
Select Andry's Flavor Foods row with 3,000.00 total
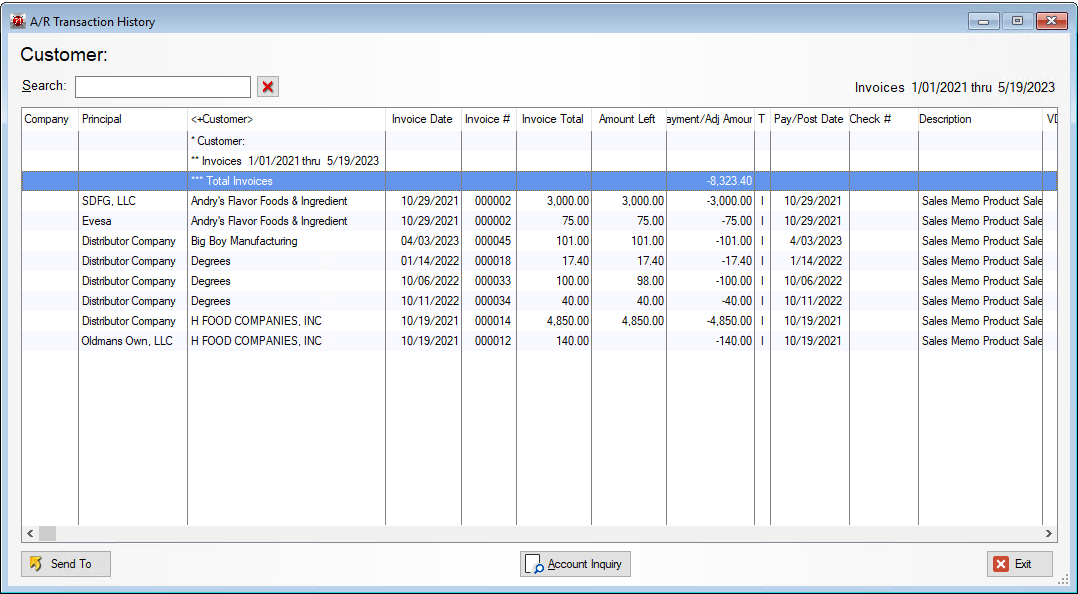pos(539,201)
